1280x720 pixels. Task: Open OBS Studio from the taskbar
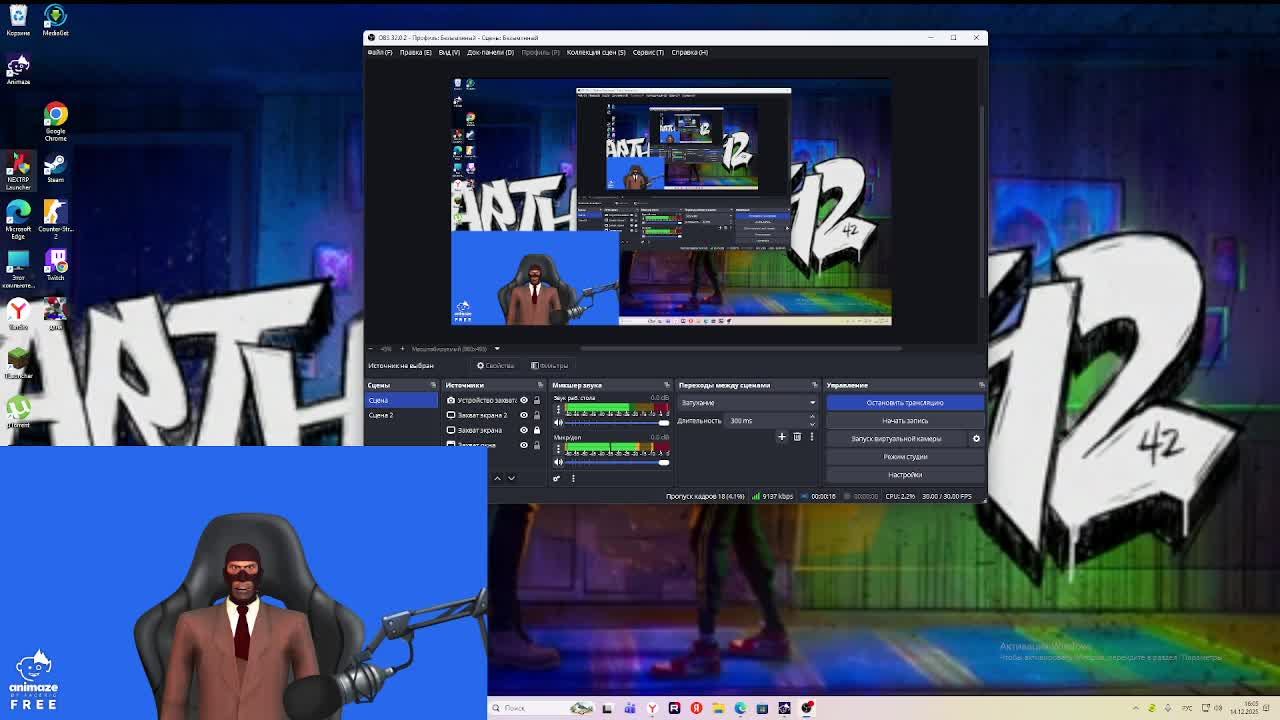pyautogui.click(x=807, y=708)
